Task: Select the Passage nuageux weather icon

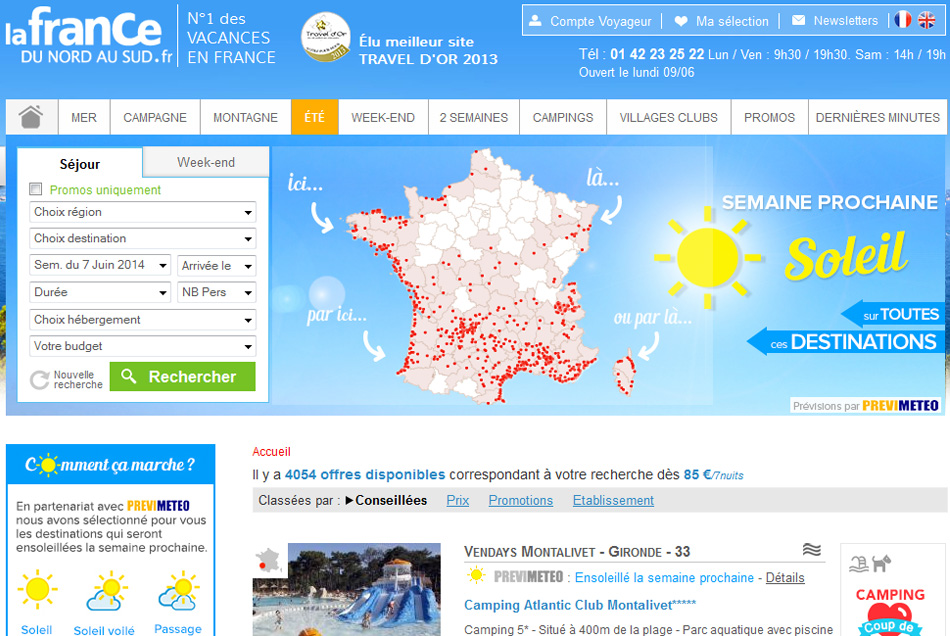Action: tap(179, 589)
